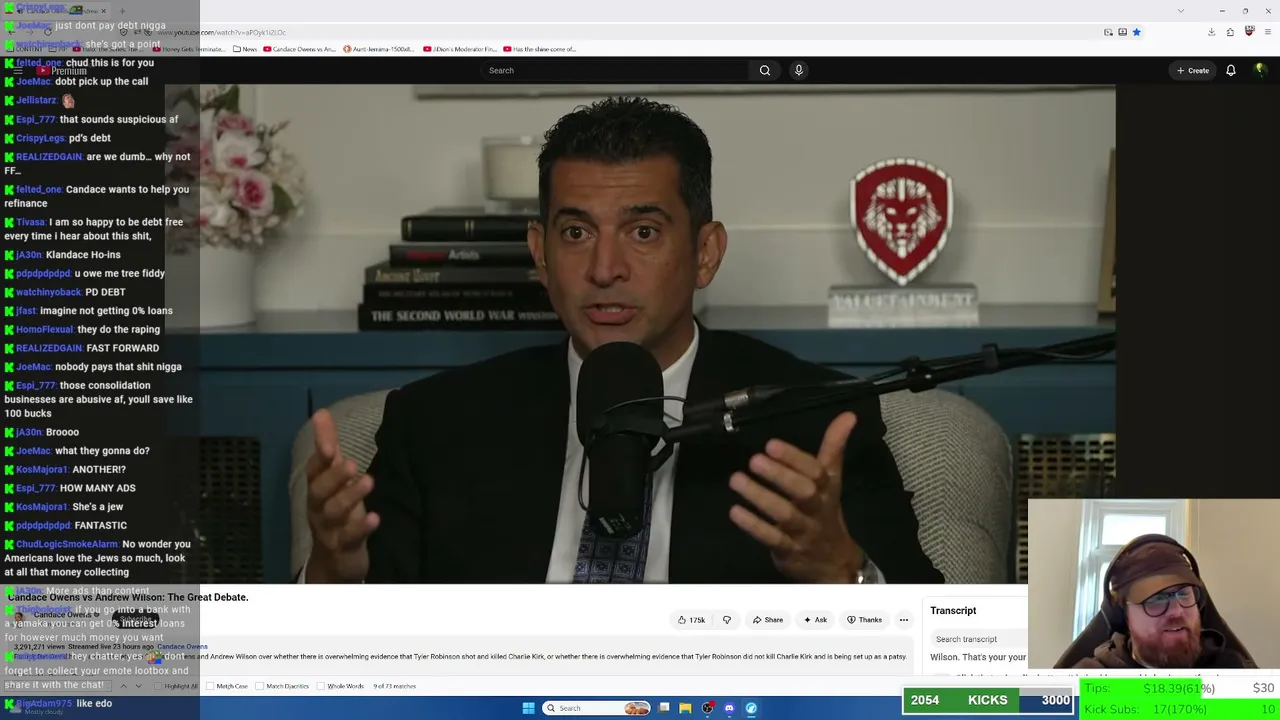1280x720 pixels.
Task: Open the News bookmarks folder
Action: [245, 49]
